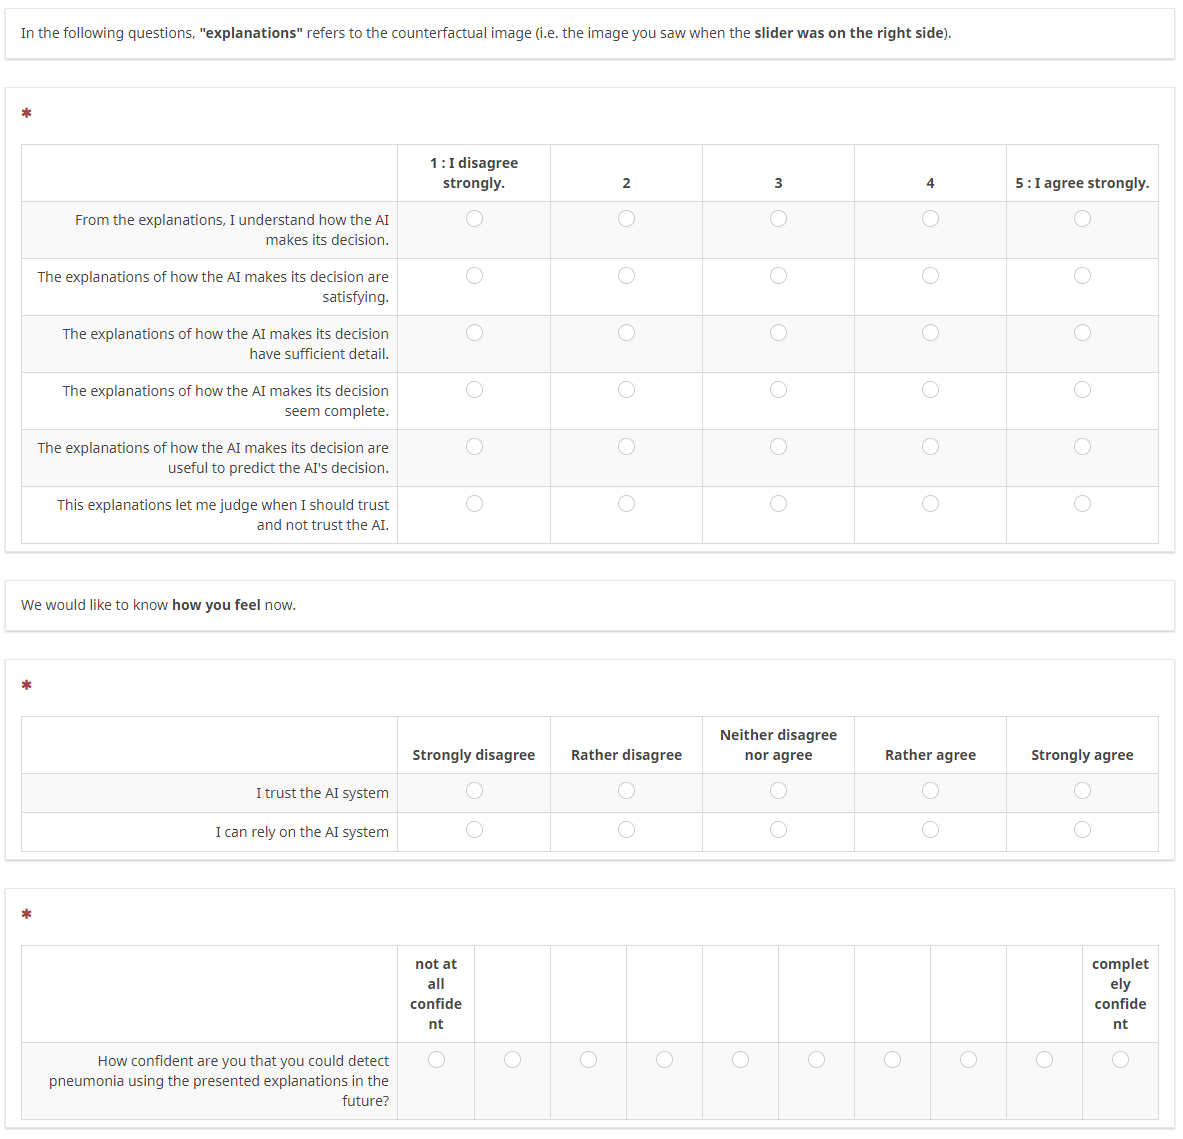The image size is (1183, 1139).
Task: Select Strongly agree for I can rely on AI
Action: click(x=1082, y=830)
